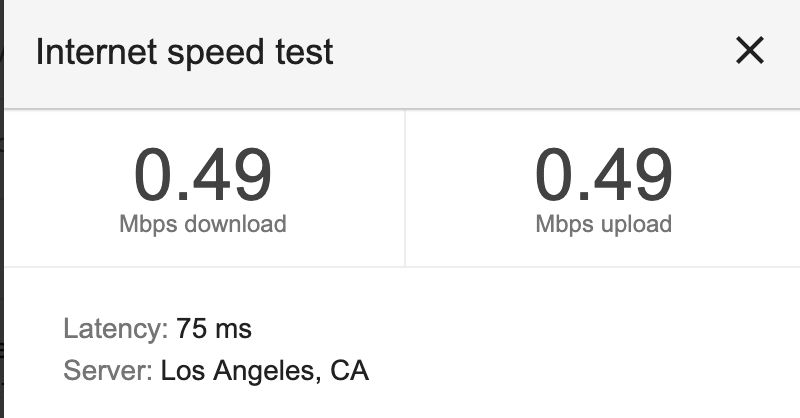Screen dimensions: 800x418
Task: Select the 75 ms latency value
Action: coord(214,328)
